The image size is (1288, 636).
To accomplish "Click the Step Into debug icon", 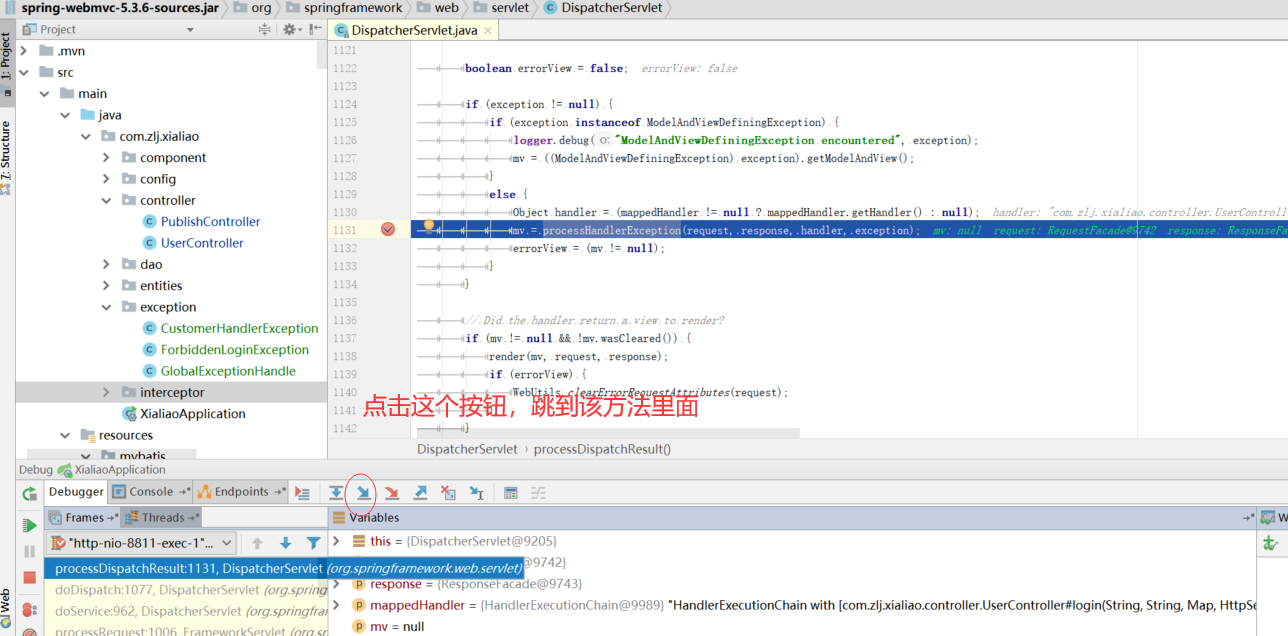I will 364,493.
